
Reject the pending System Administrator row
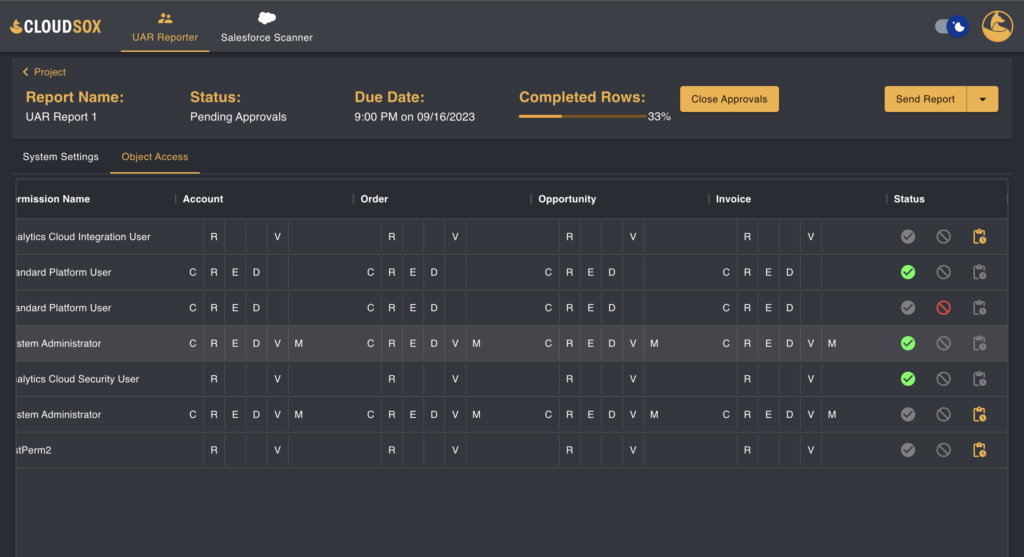tap(943, 415)
